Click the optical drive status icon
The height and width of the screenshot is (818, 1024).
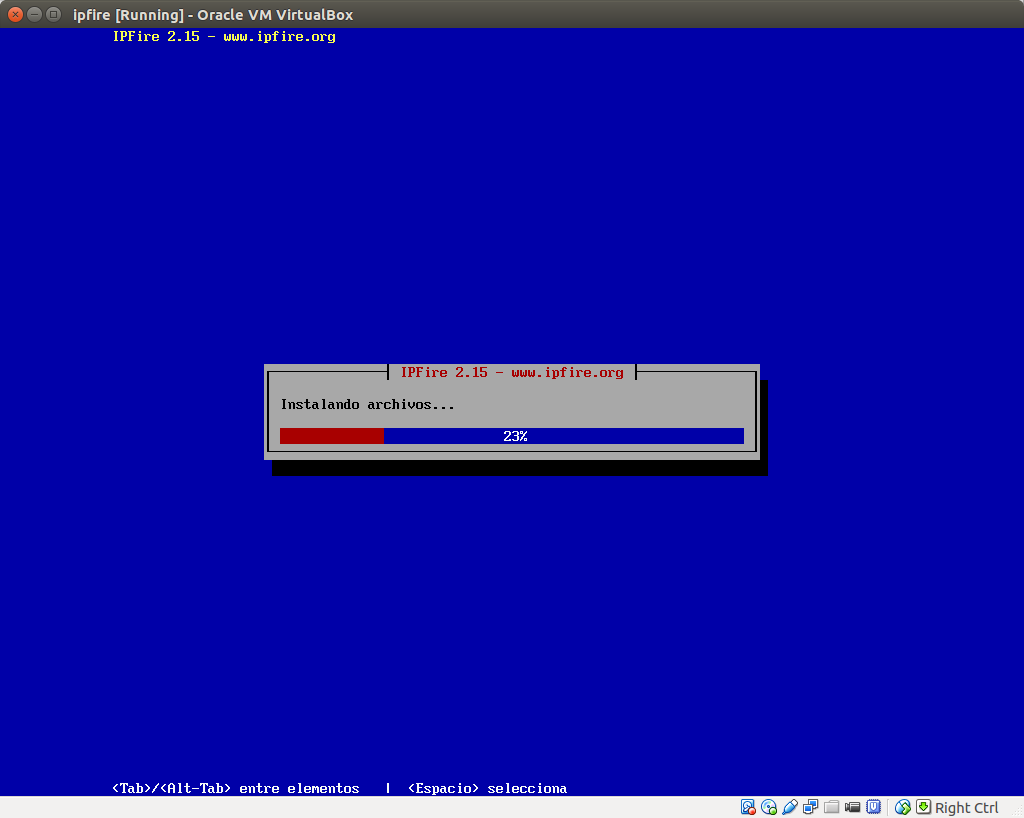[768, 806]
